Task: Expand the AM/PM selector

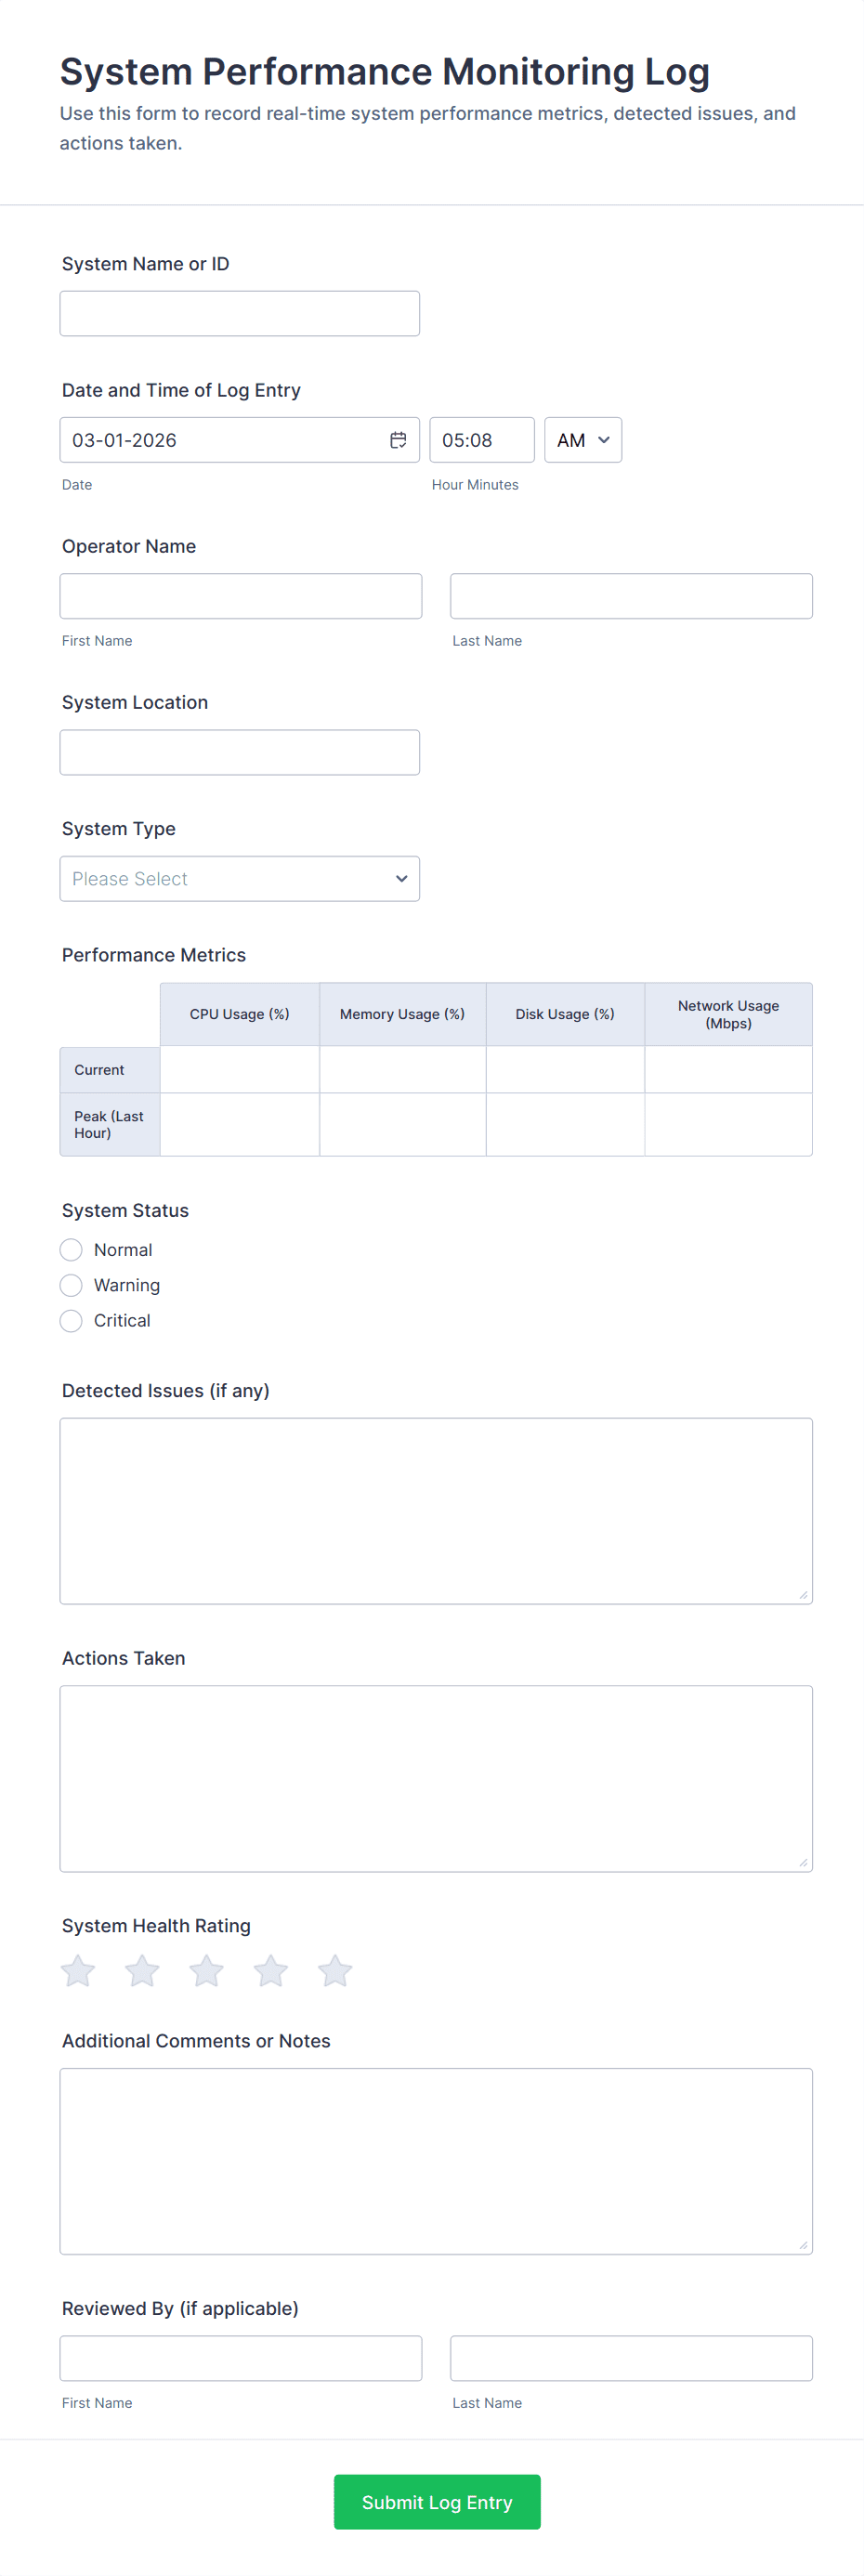Action: [583, 440]
